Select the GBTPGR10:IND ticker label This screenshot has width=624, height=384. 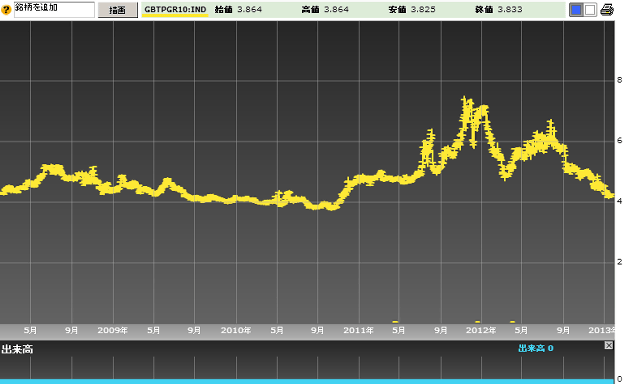pos(175,10)
